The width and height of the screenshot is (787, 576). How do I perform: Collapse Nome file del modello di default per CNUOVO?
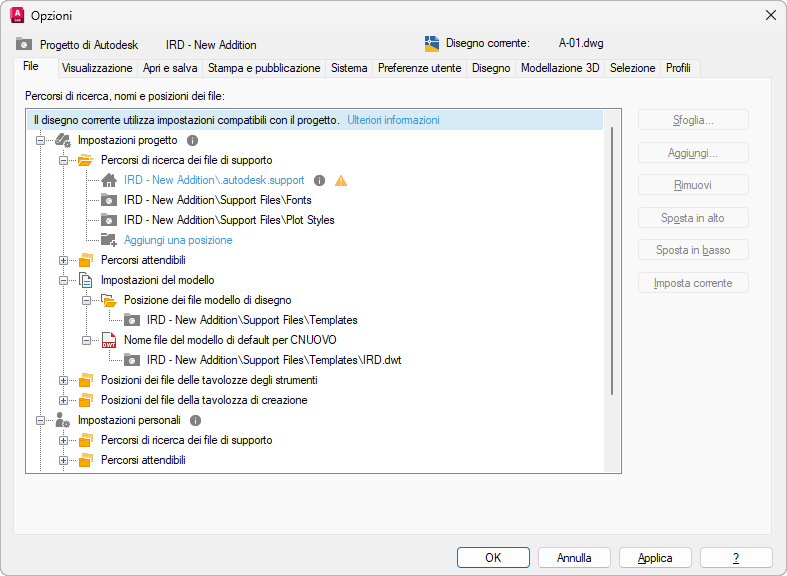click(86, 340)
